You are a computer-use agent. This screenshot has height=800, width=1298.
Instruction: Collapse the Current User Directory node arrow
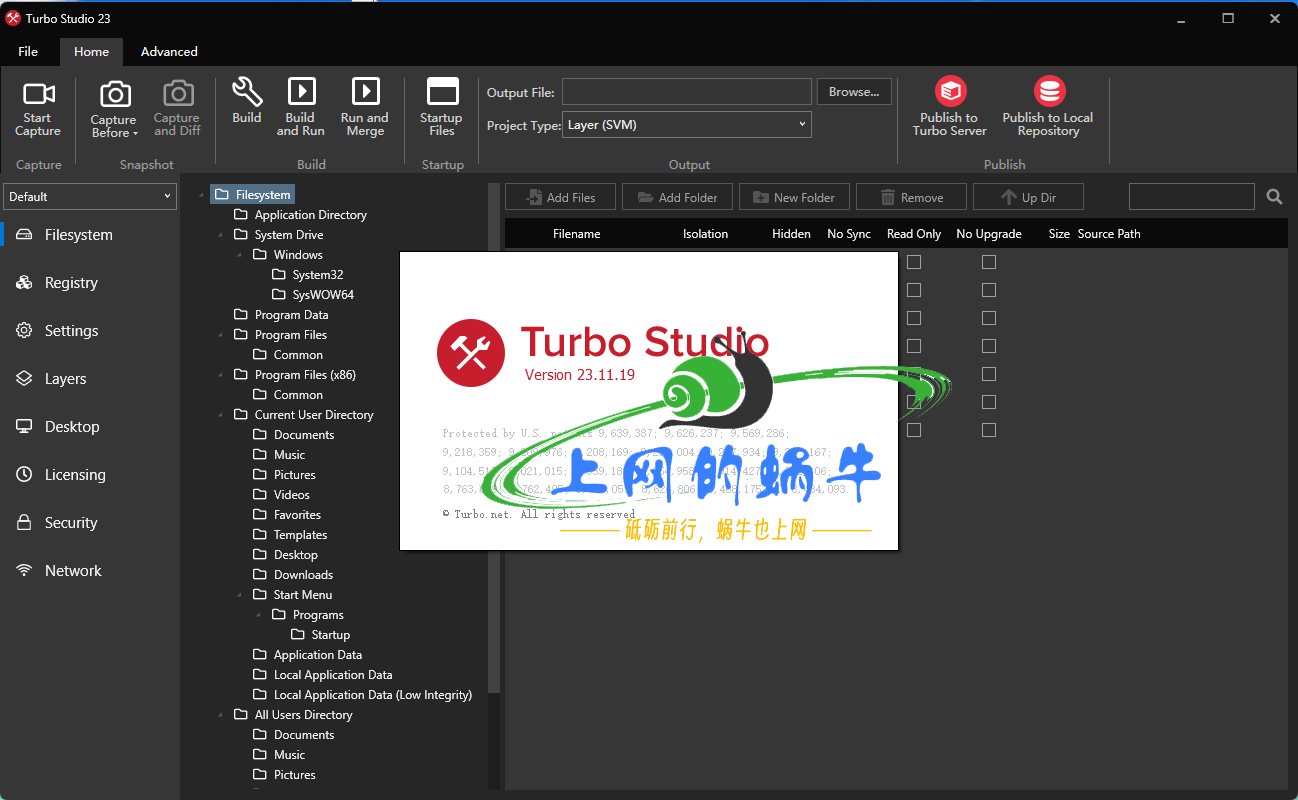coord(221,415)
